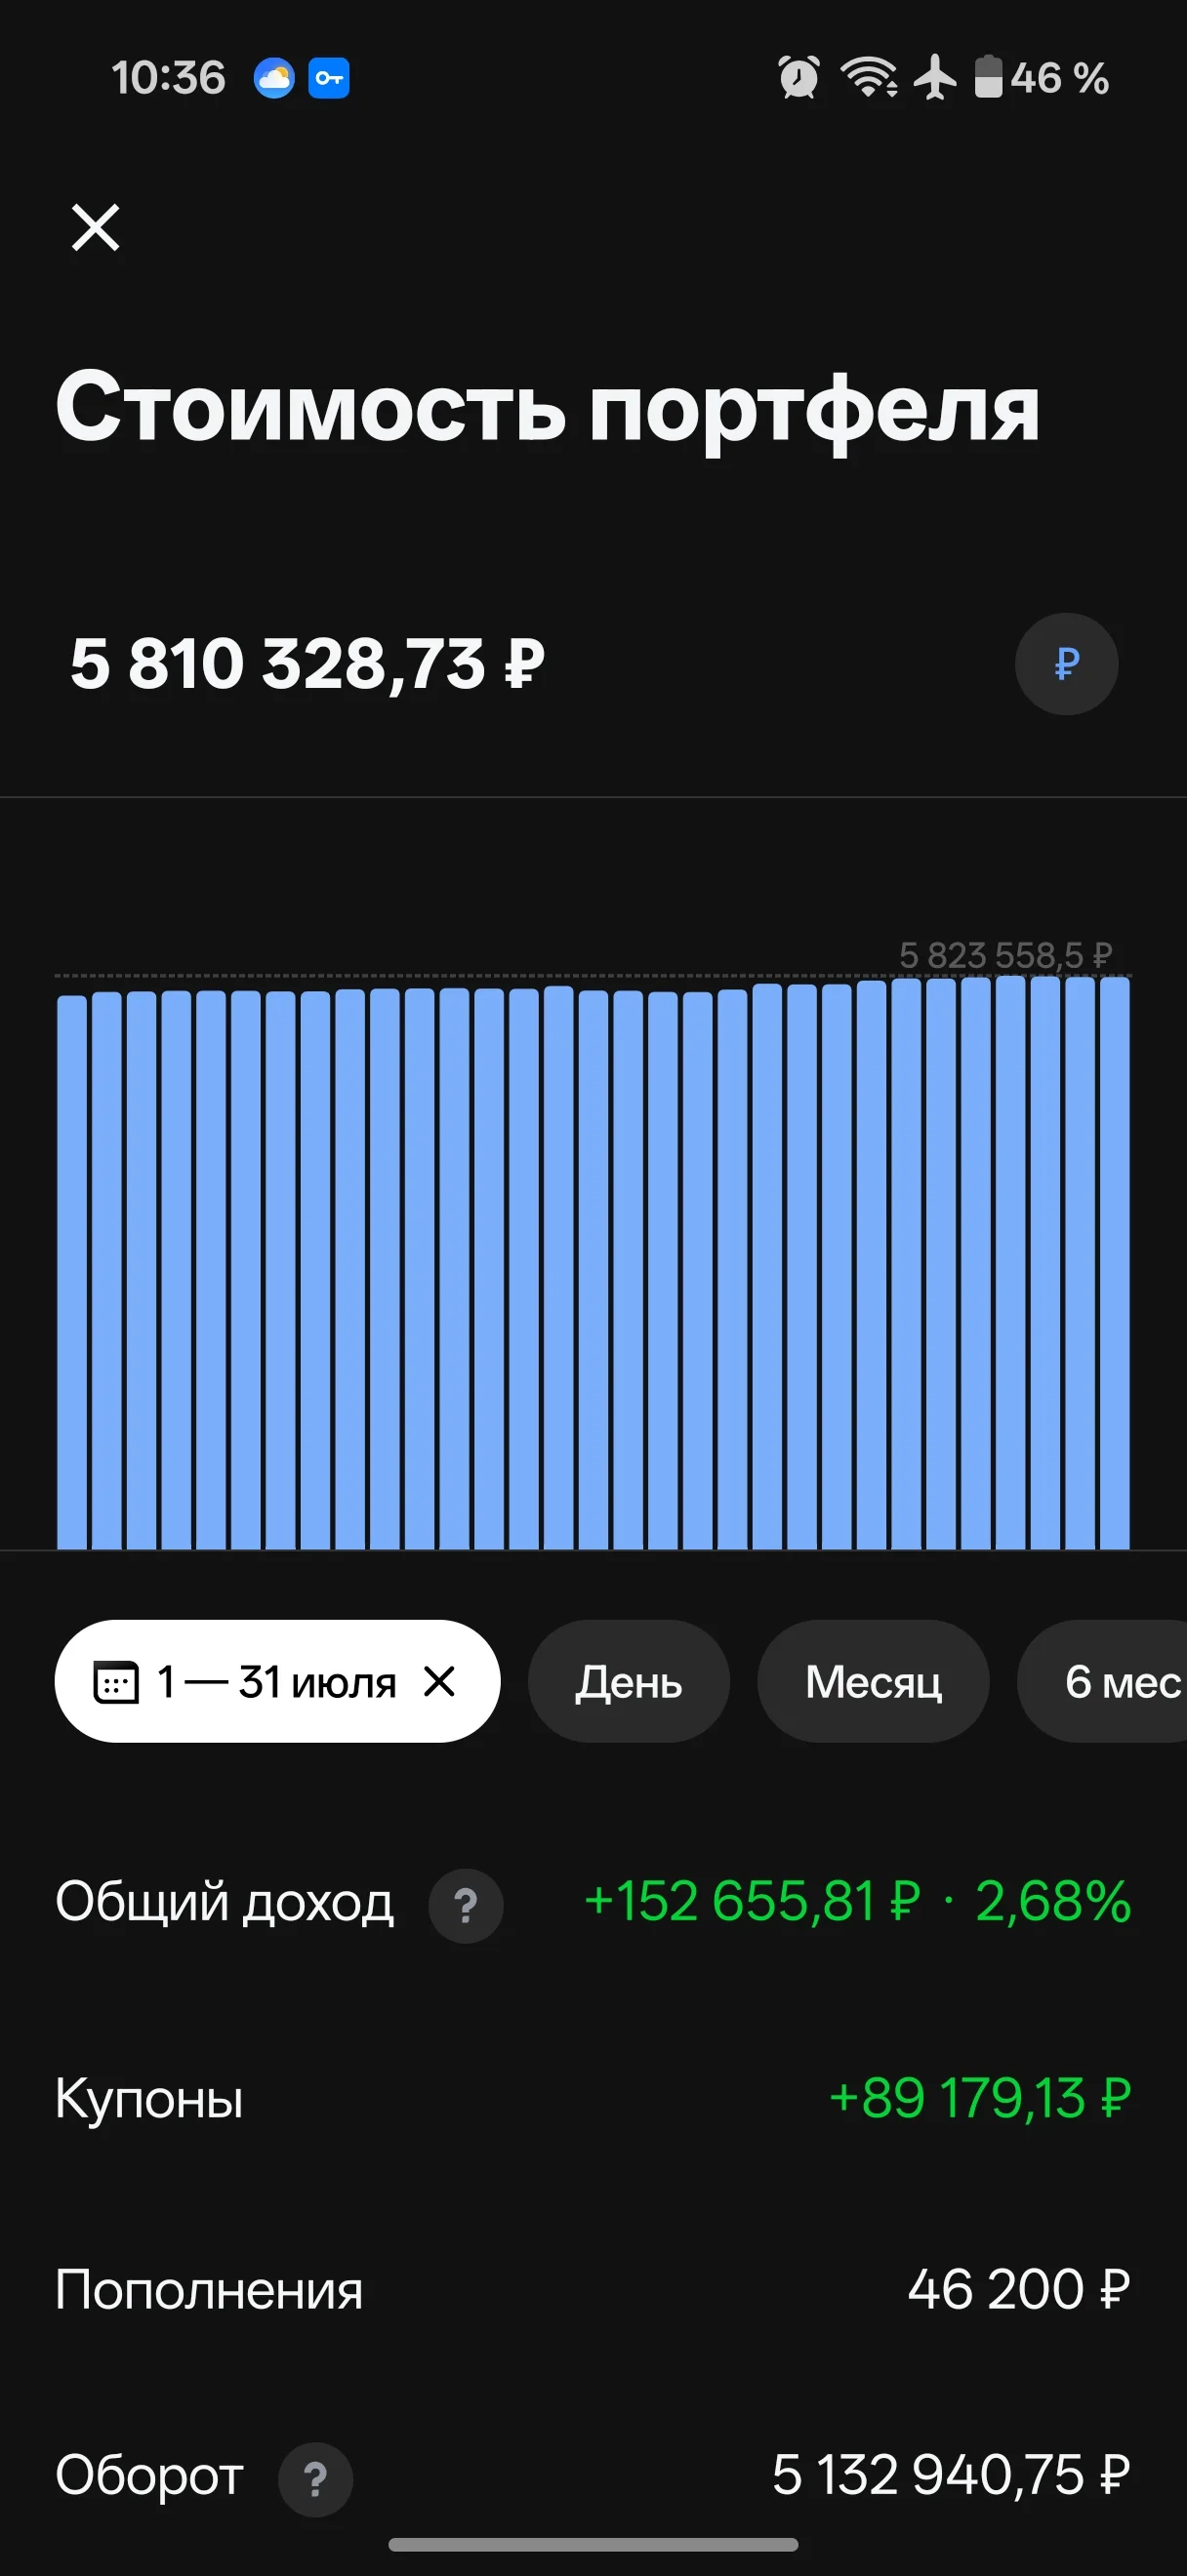
Task: Open the calendar date picker icon
Action: pyautogui.click(x=116, y=1682)
